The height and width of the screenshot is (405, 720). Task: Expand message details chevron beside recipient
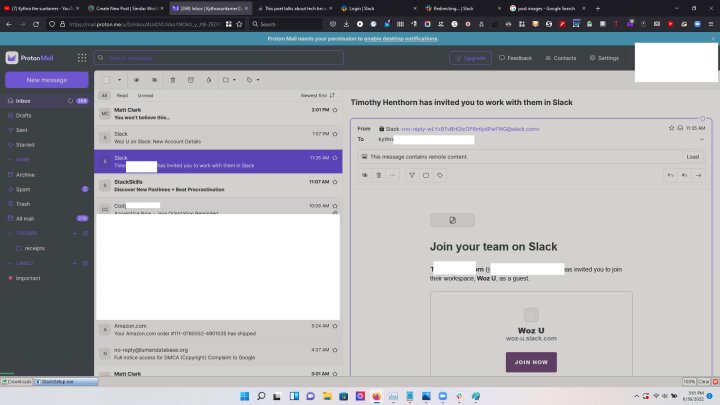click(702, 139)
